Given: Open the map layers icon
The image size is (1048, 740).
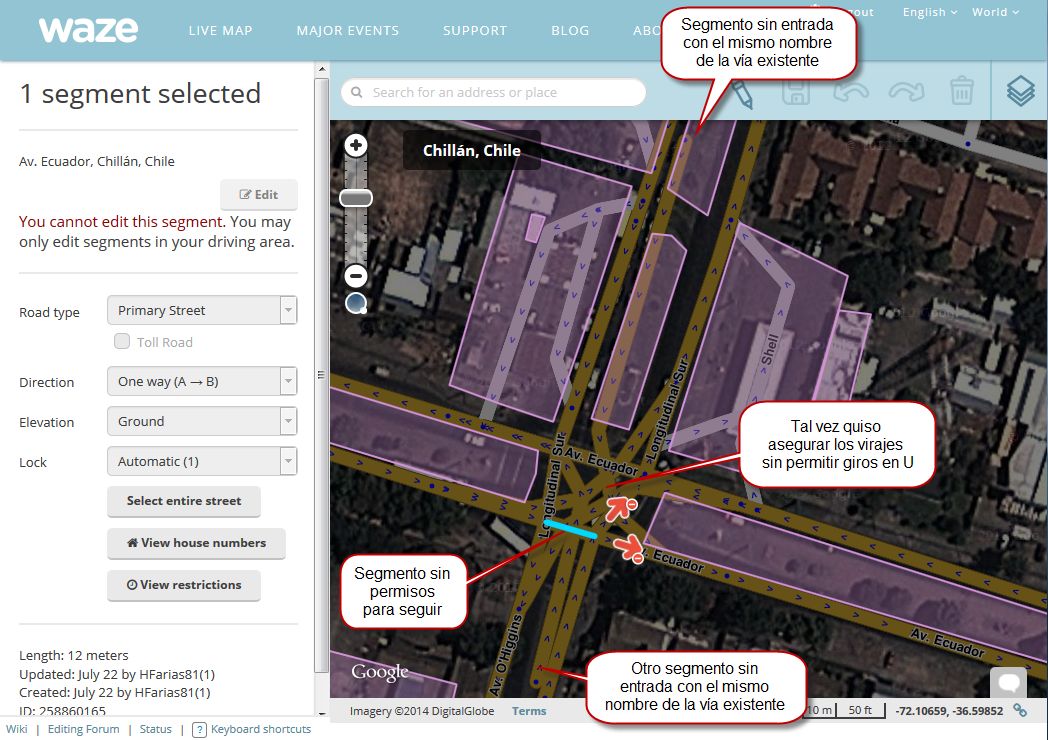Looking at the screenshot, I should coord(1020,91).
